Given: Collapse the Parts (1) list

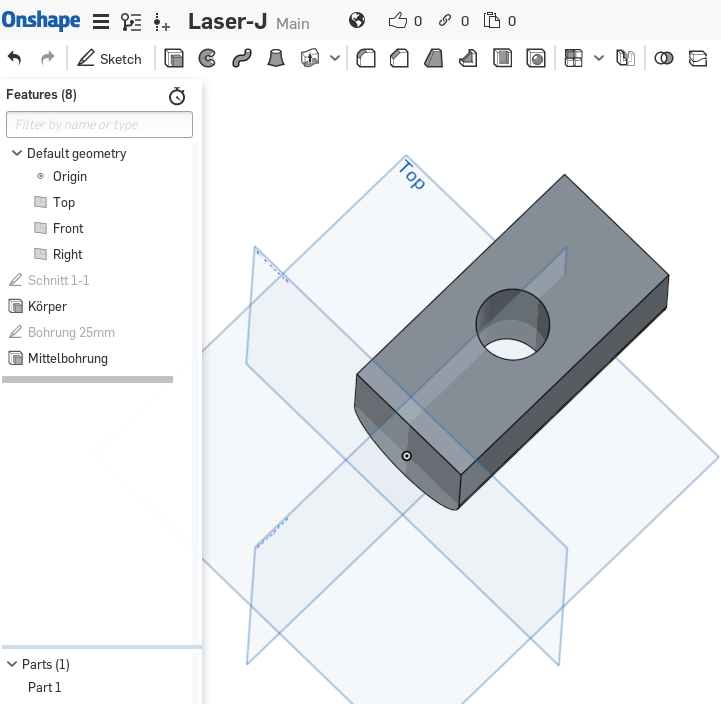Looking at the screenshot, I should 11,664.
